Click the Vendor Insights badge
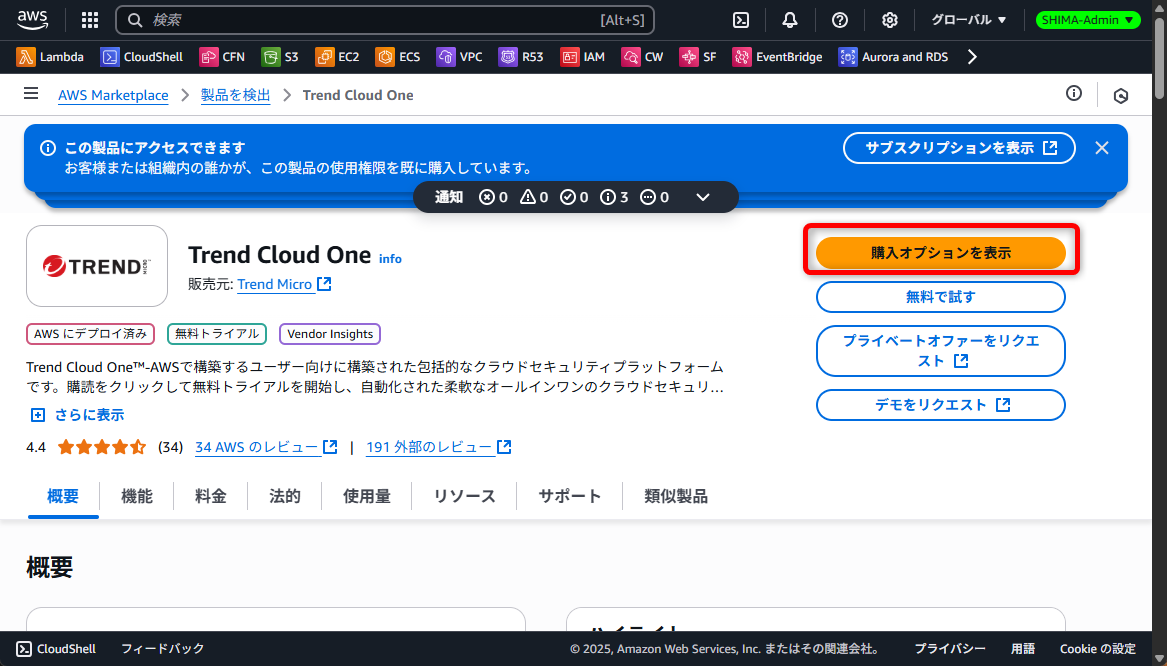The image size is (1167, 666). (x=330, y=334)
